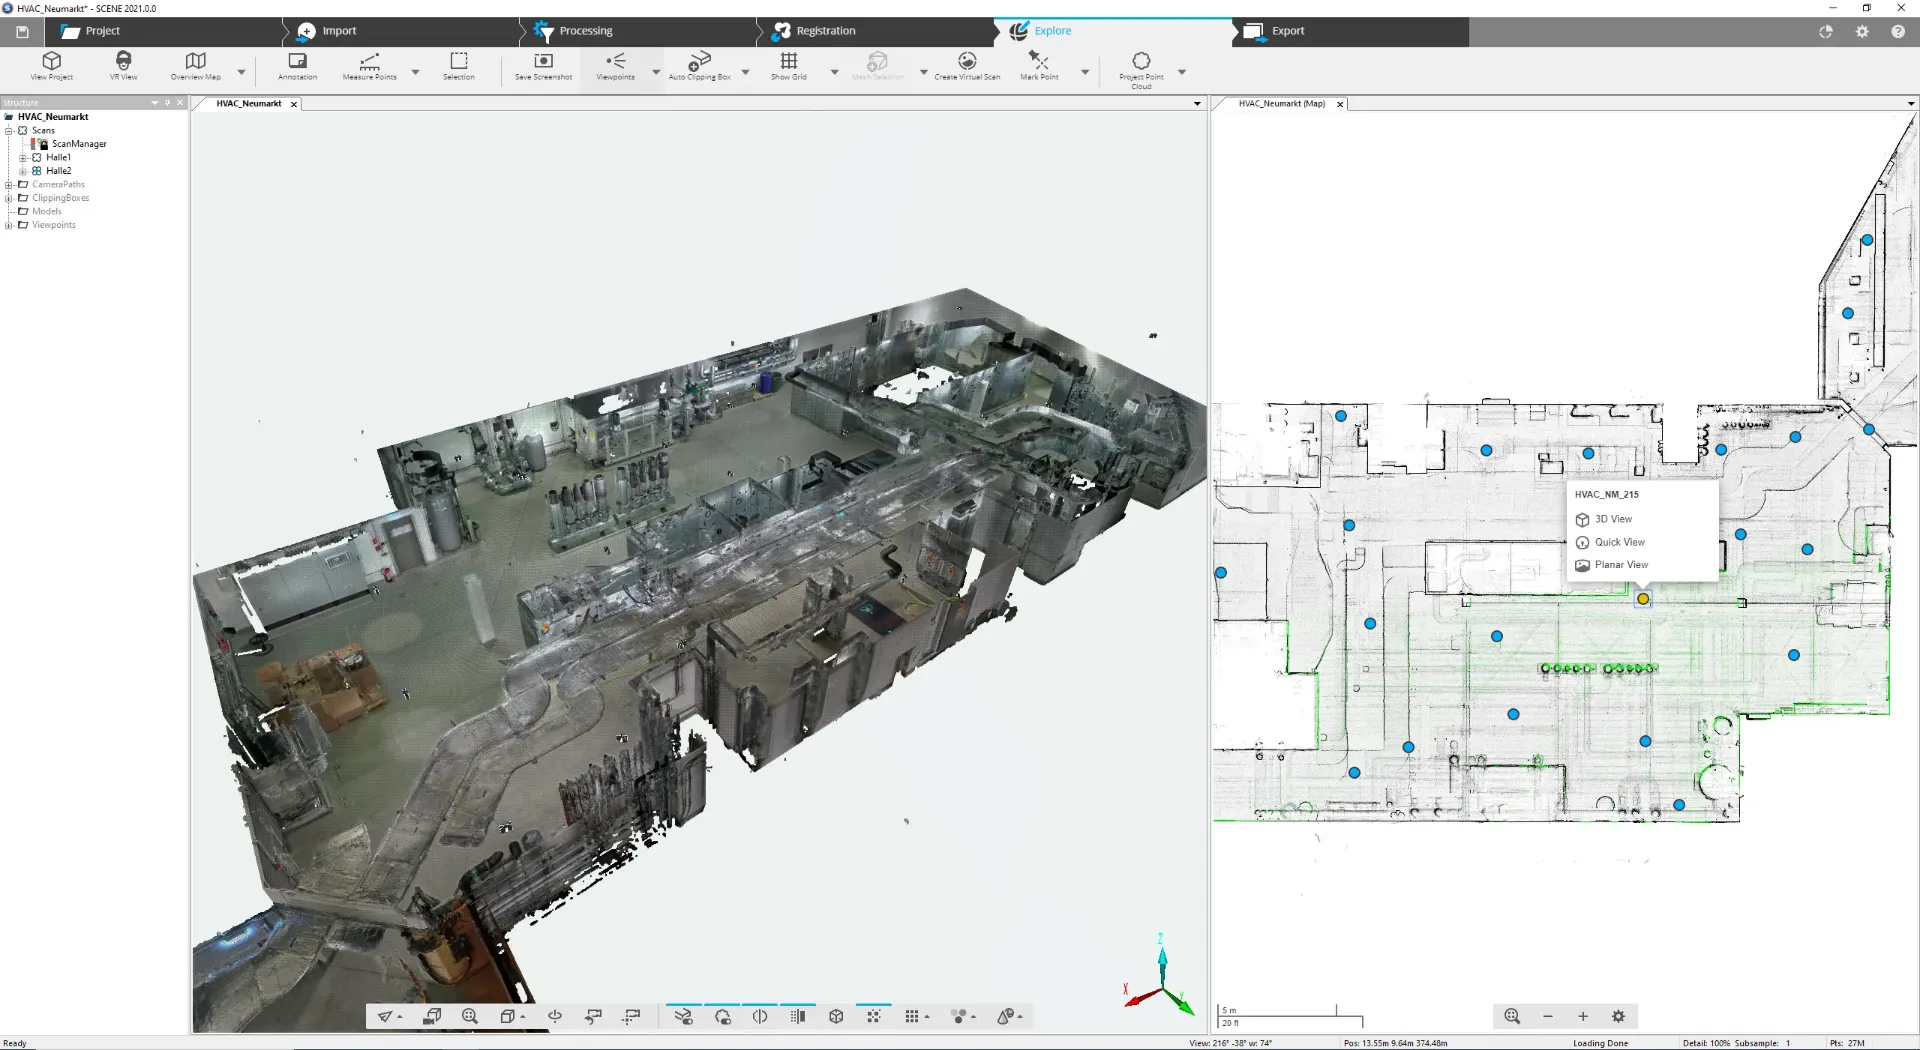The image size is (1920, 1050).
Task: Toggle the 3D cube view mode at bottom
Action: pyautogui.click(x=836, y=1016)
